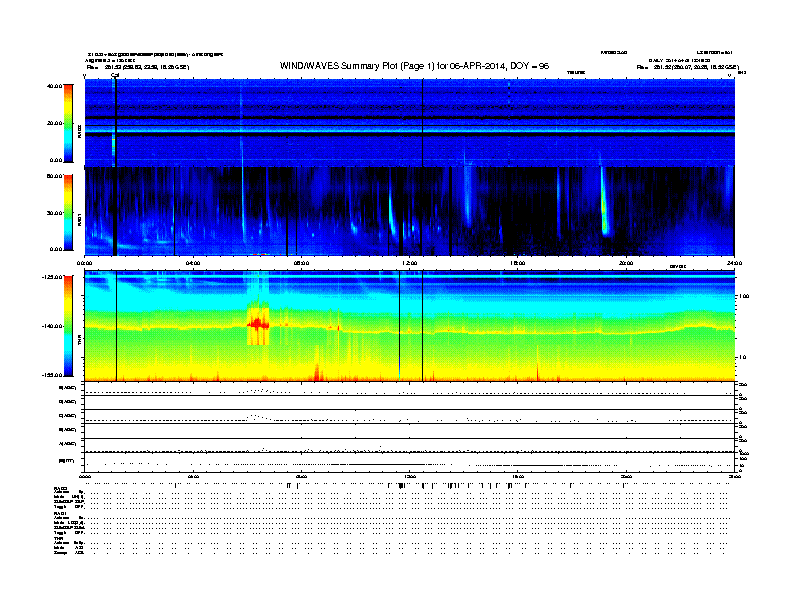The height and width of the screenshot is (612, 792).
Task: Click the third (AGC) line-plot label
Action: tap(68, 416)
